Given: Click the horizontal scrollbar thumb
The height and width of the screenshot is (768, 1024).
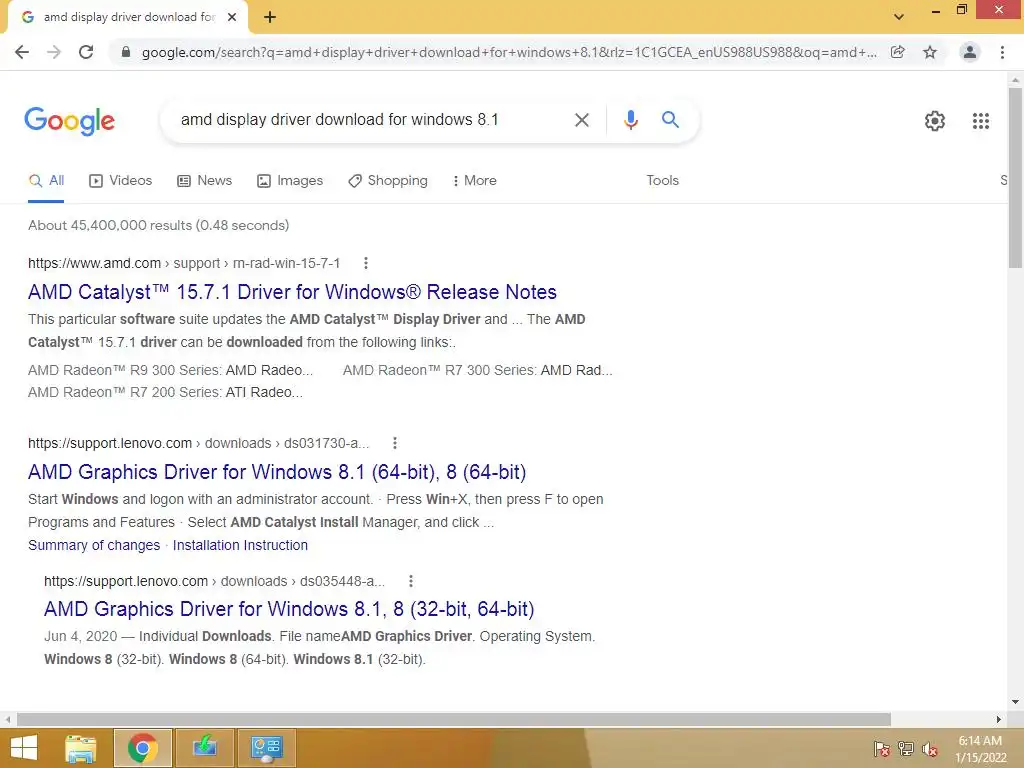Looking at the screenshot, I should point(453,719).
